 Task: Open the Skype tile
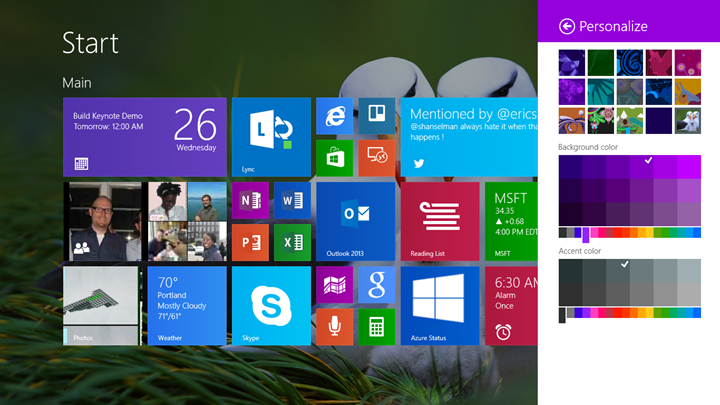(271, 306)
